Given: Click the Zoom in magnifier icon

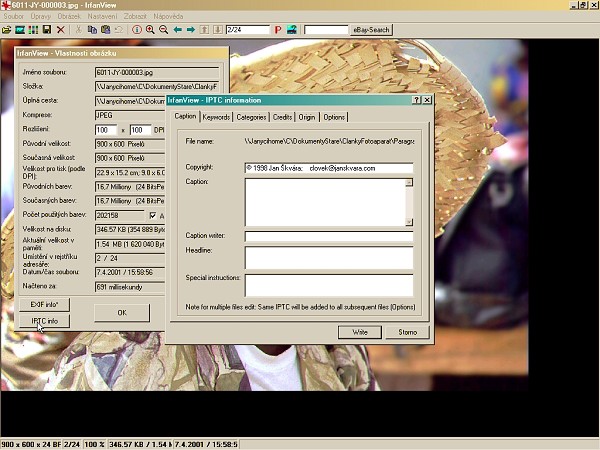Looking at the screenshot, I should coord(150,30).
